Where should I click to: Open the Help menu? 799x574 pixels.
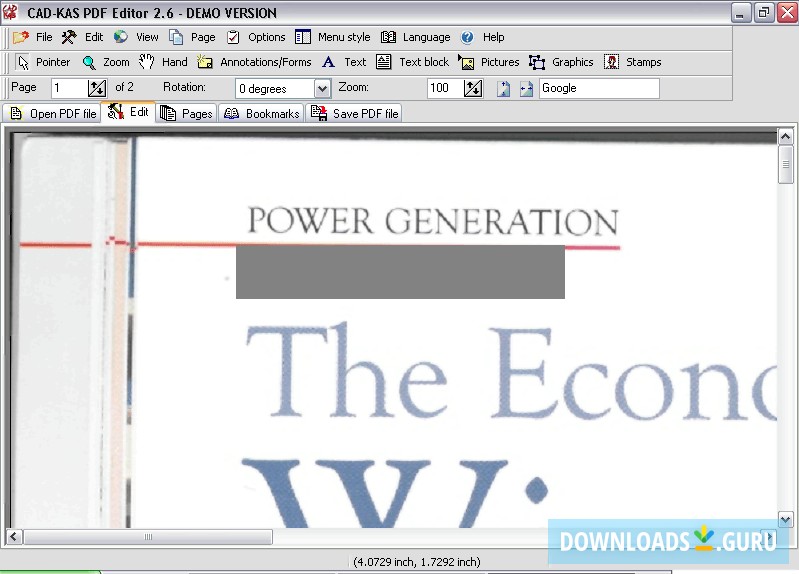pyautogui.click(x=493, y=37)
